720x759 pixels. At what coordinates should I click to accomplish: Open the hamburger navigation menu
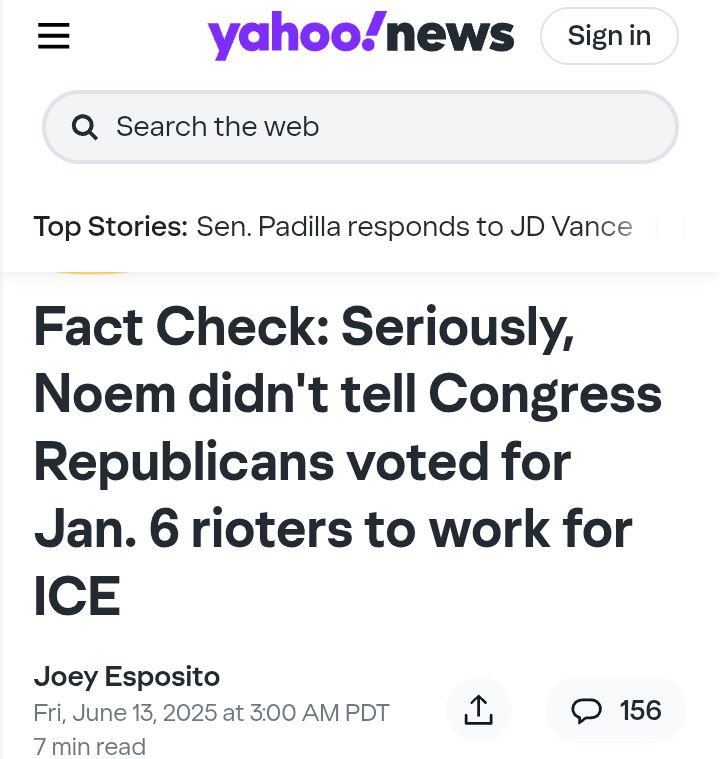click(x=54, y=36)
